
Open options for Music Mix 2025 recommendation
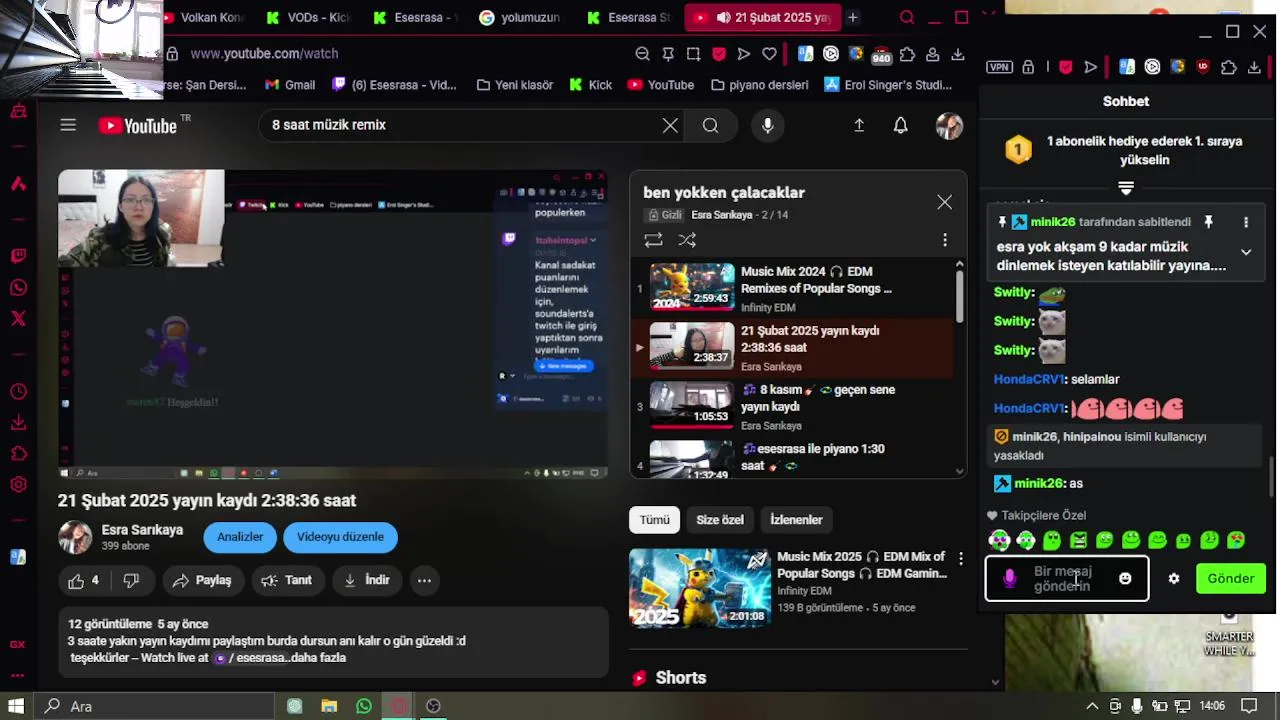(960, 558)
